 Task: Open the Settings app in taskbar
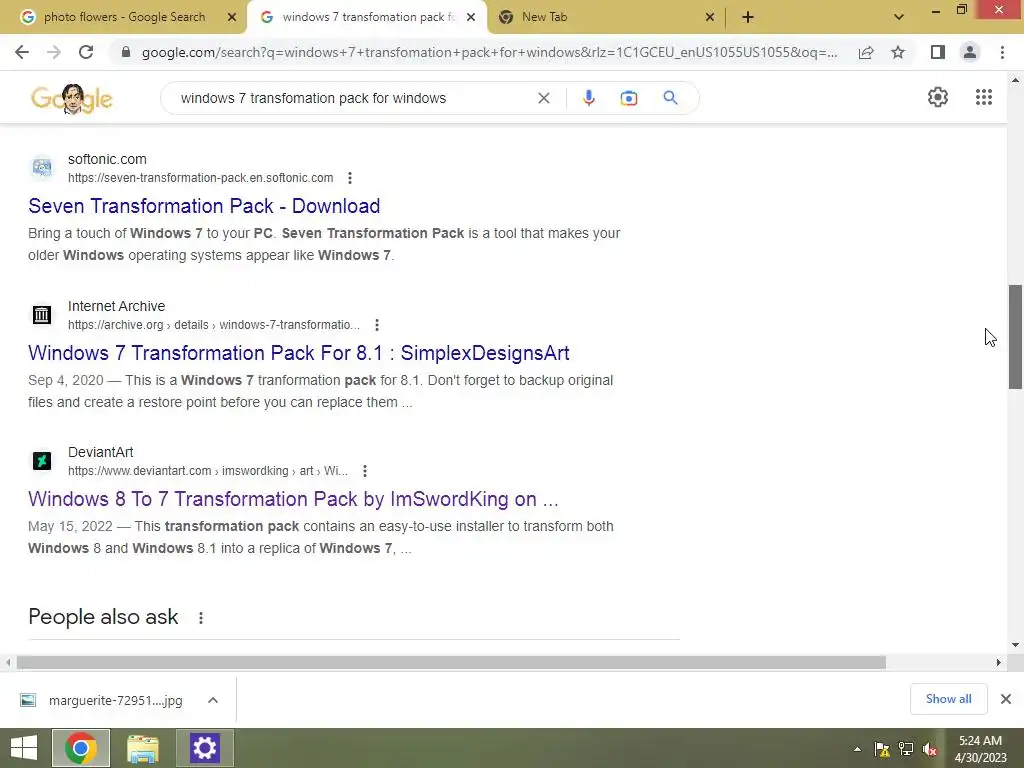pos(204,748)
